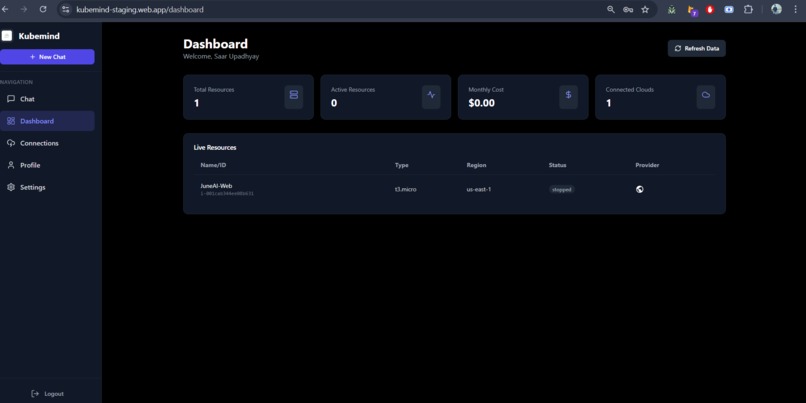The height and width of the screenshot is (403, 806).
Task: Select Dashboard in the sidebar navigation
Action: [47, 121]
